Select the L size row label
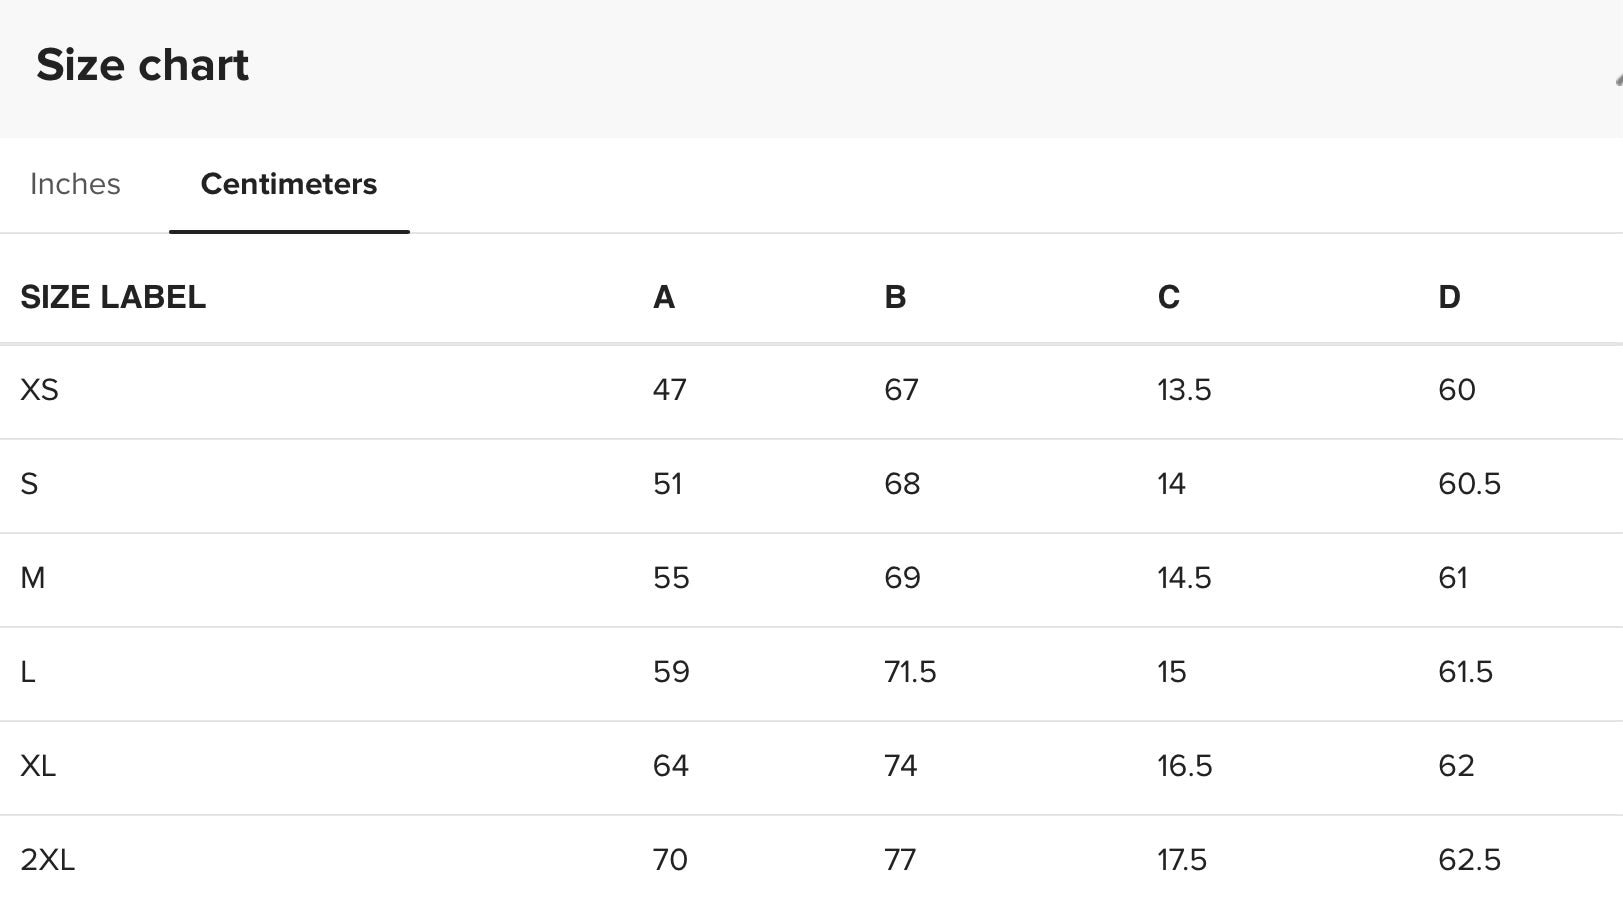1623x905 pixels. click(x=28, y=672)
